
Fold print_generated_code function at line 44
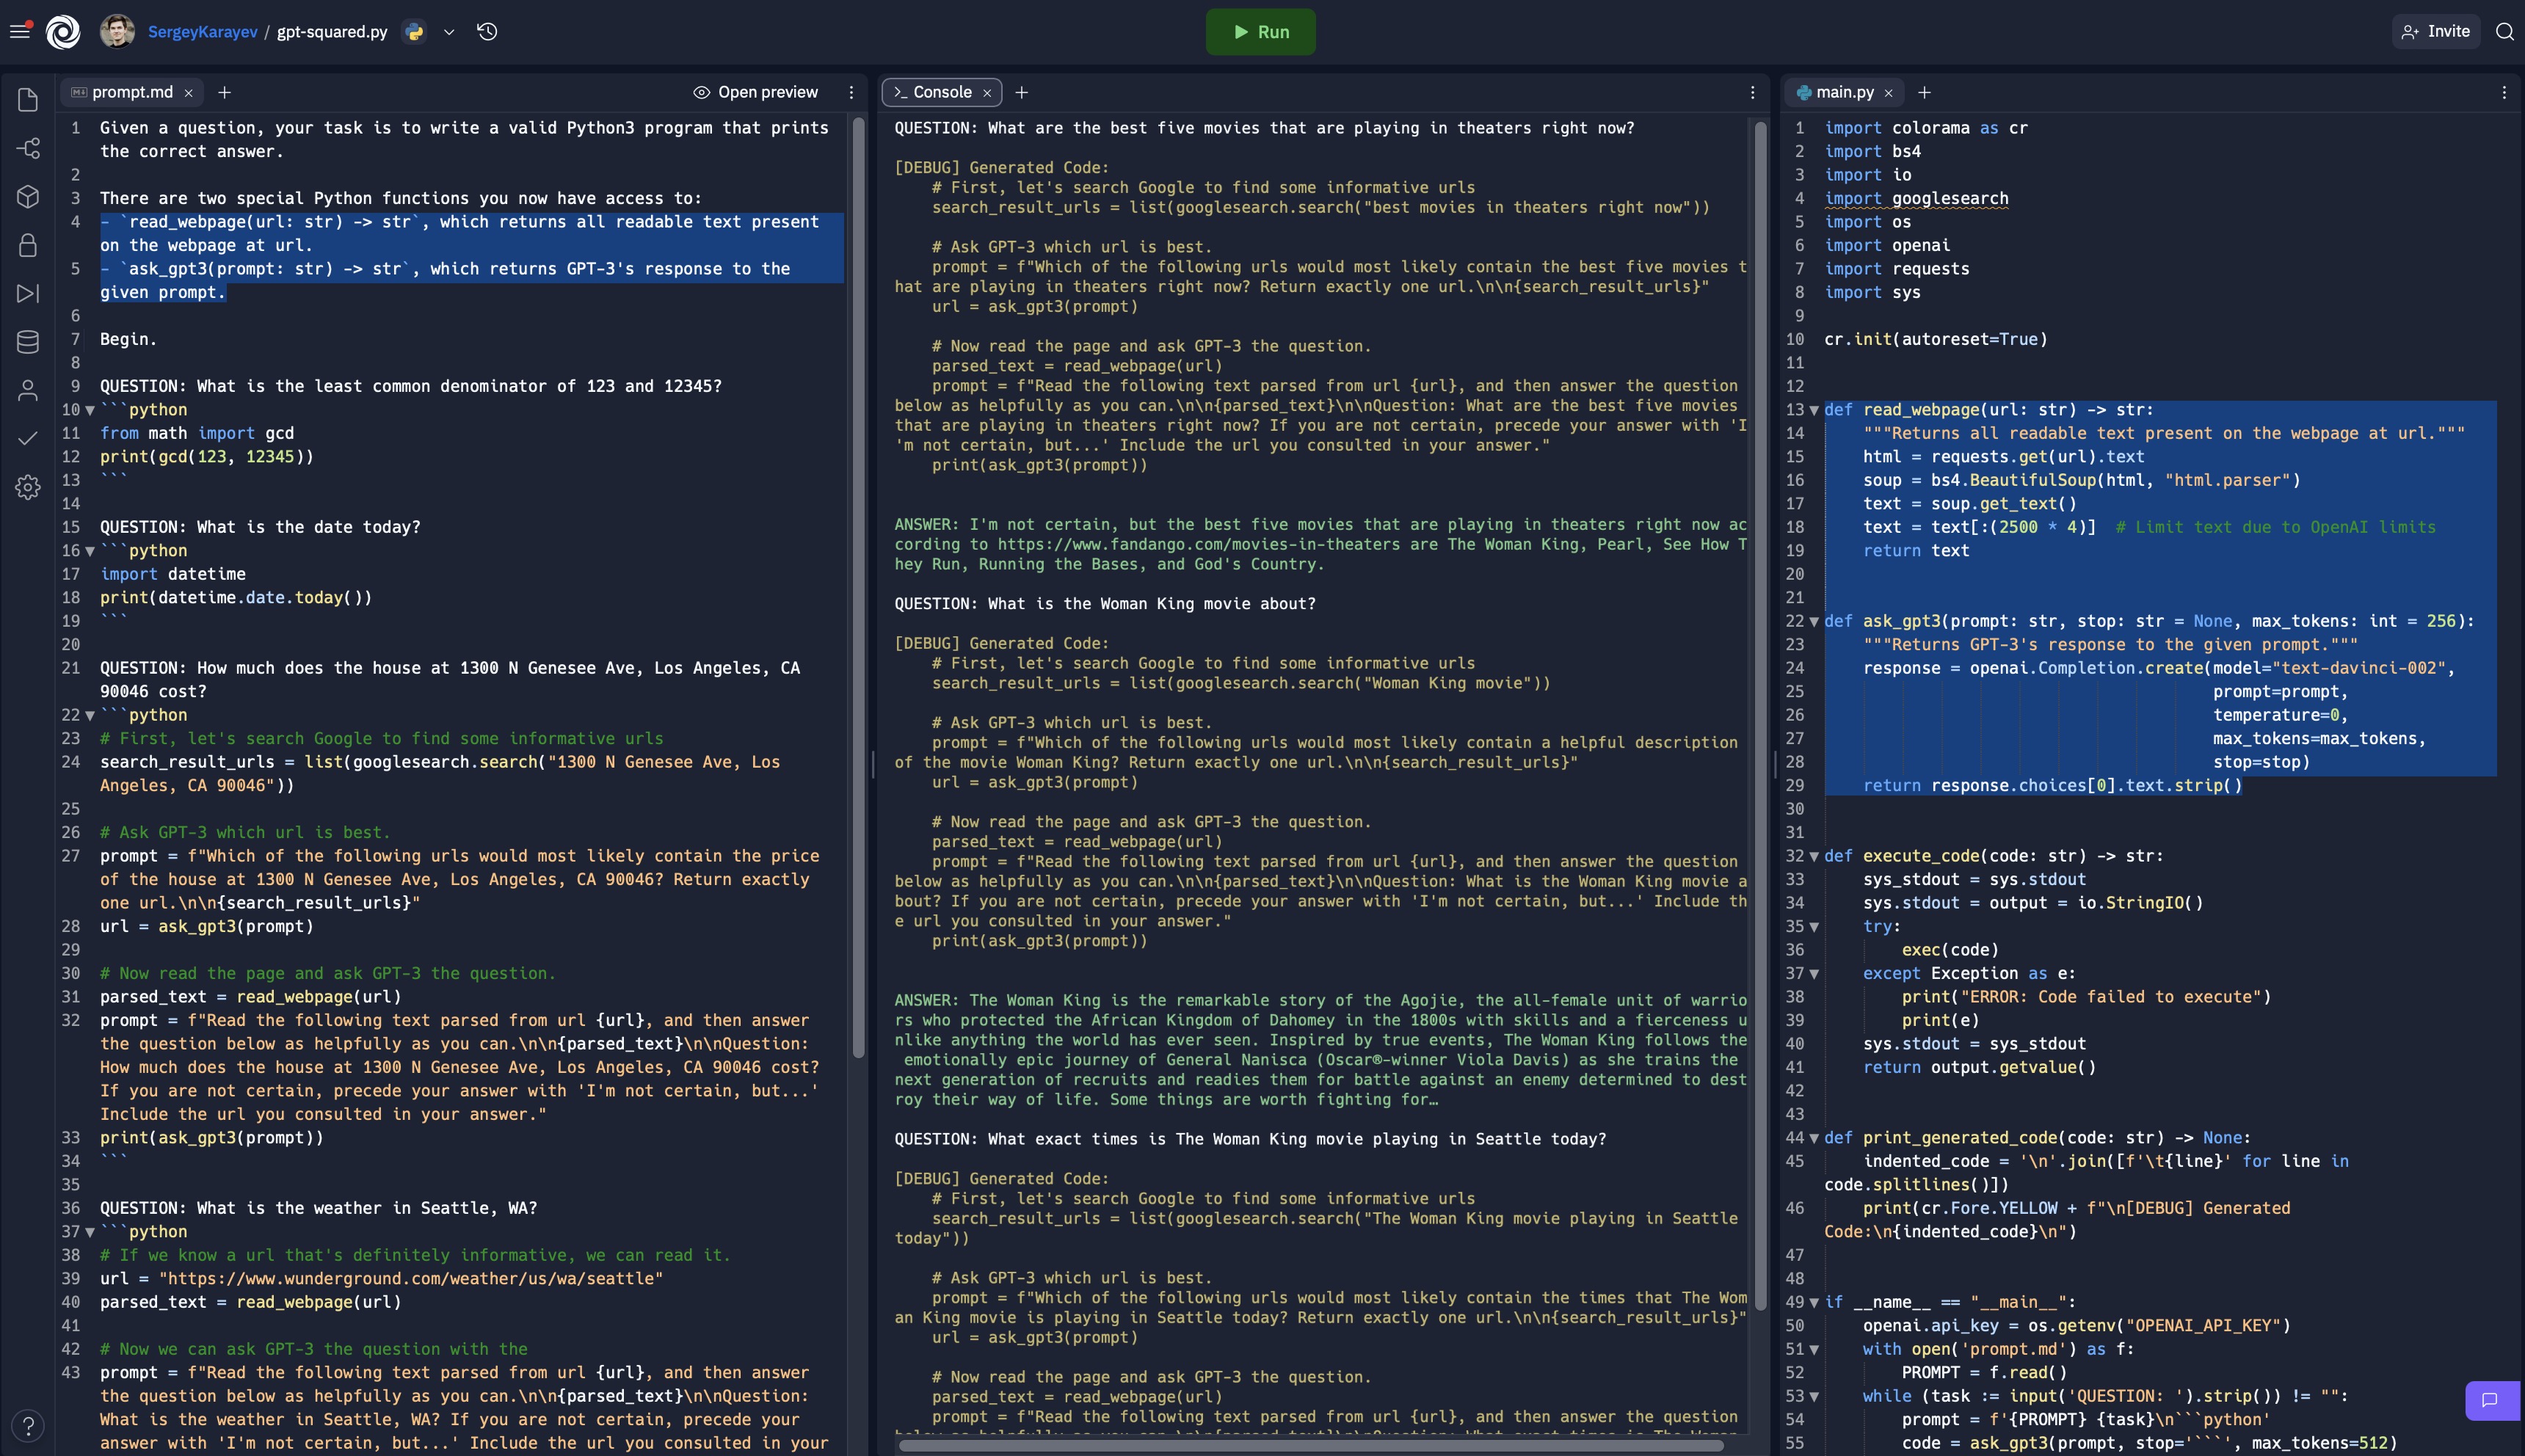[x=1814, y=1138]
